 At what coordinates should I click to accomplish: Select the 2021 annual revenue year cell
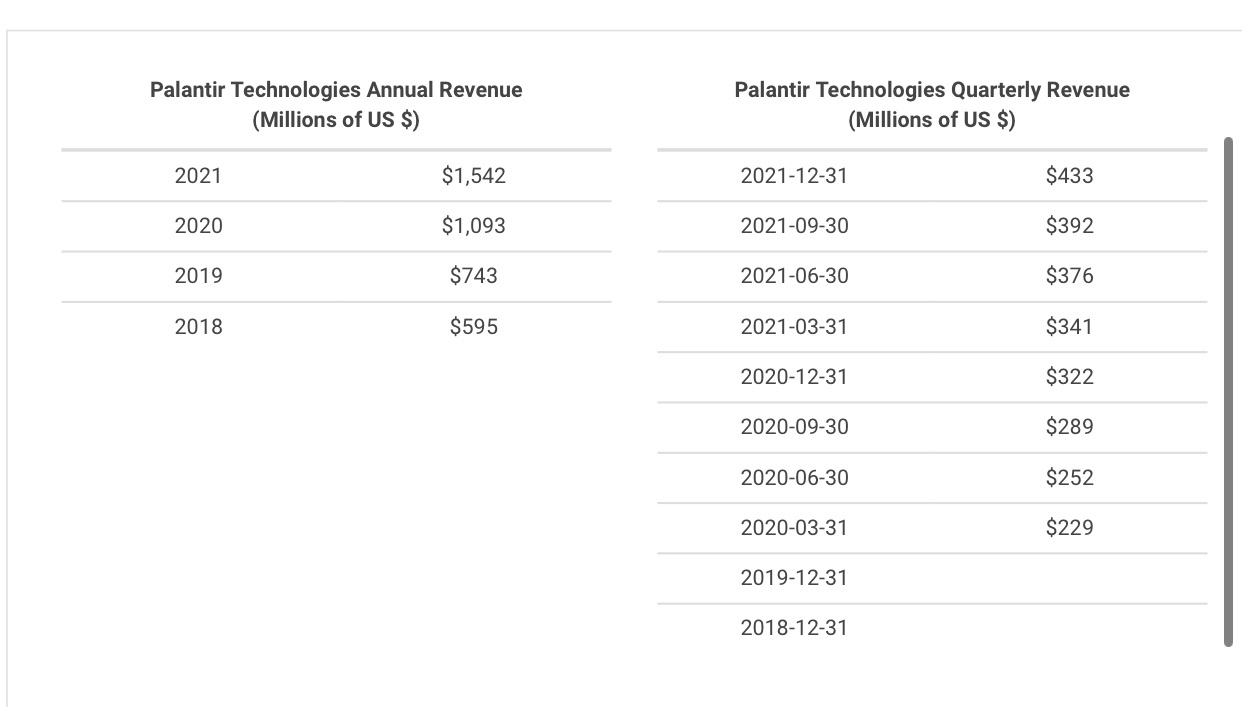pyautogui.click(x=198, y=176)
